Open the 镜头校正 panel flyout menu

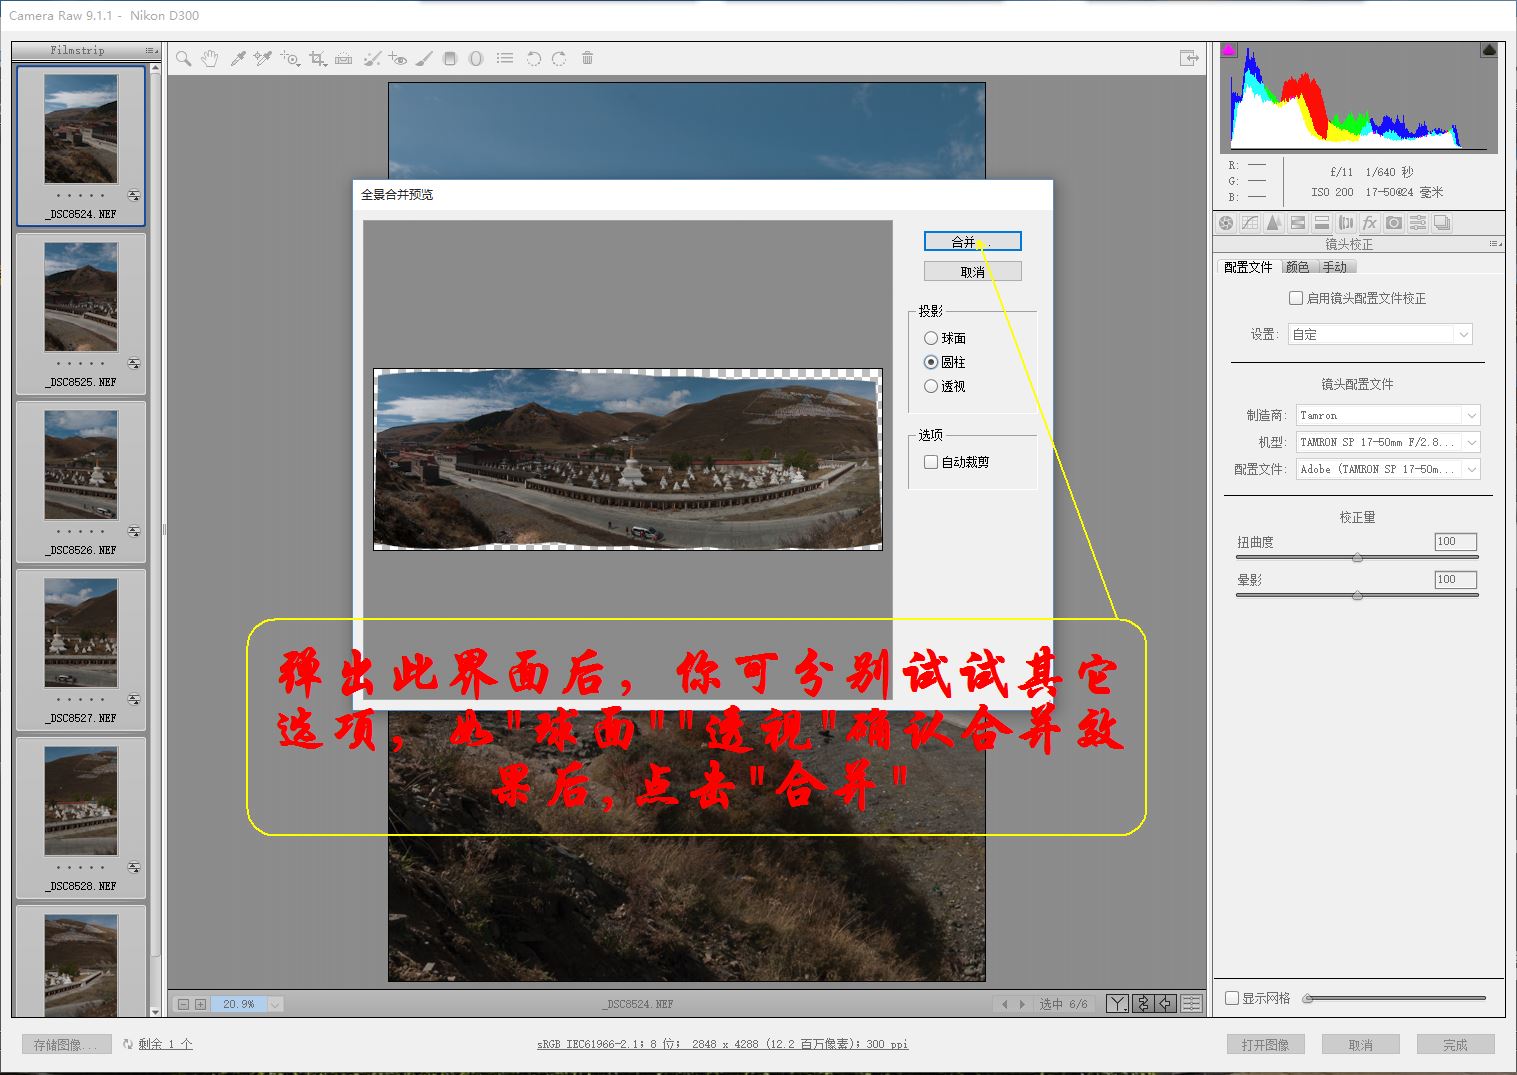click(x=1495, y=244)
